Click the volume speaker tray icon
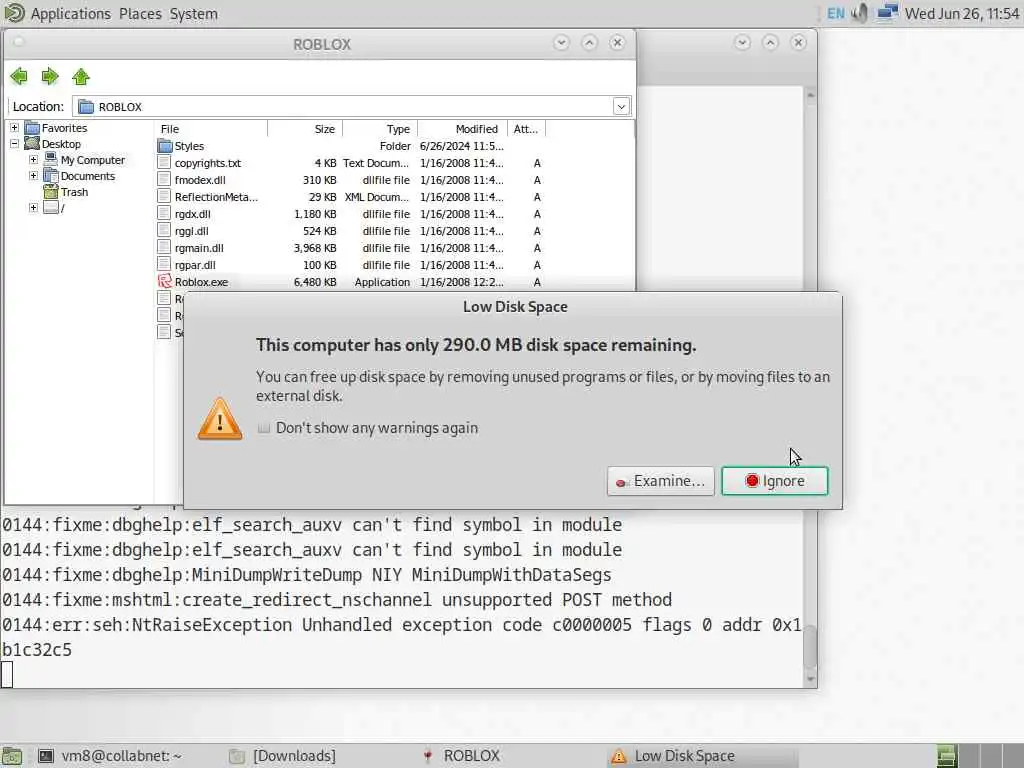Screen dimensions: 1024x768 click(x=860, y=13)
